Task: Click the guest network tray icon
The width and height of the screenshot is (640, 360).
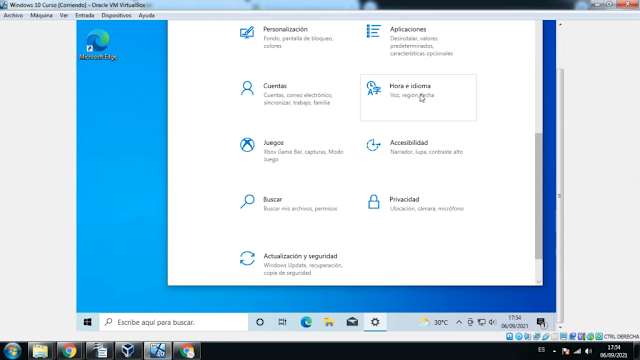Action: pyautogui.click(x=482, y=322)
